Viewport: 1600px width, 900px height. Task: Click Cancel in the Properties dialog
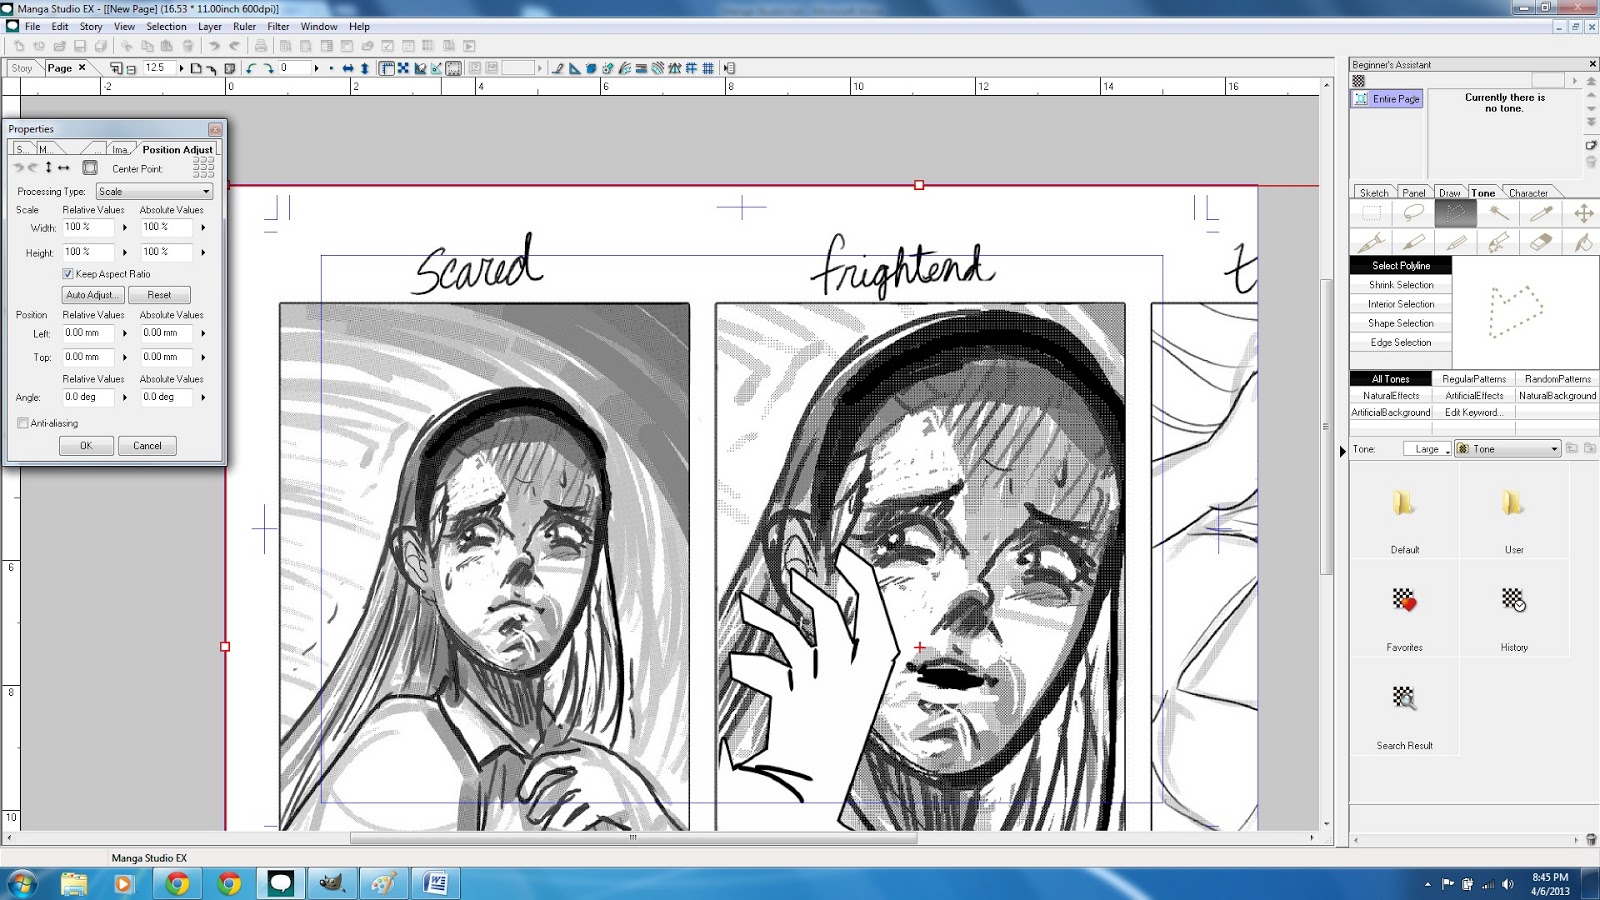147,446
